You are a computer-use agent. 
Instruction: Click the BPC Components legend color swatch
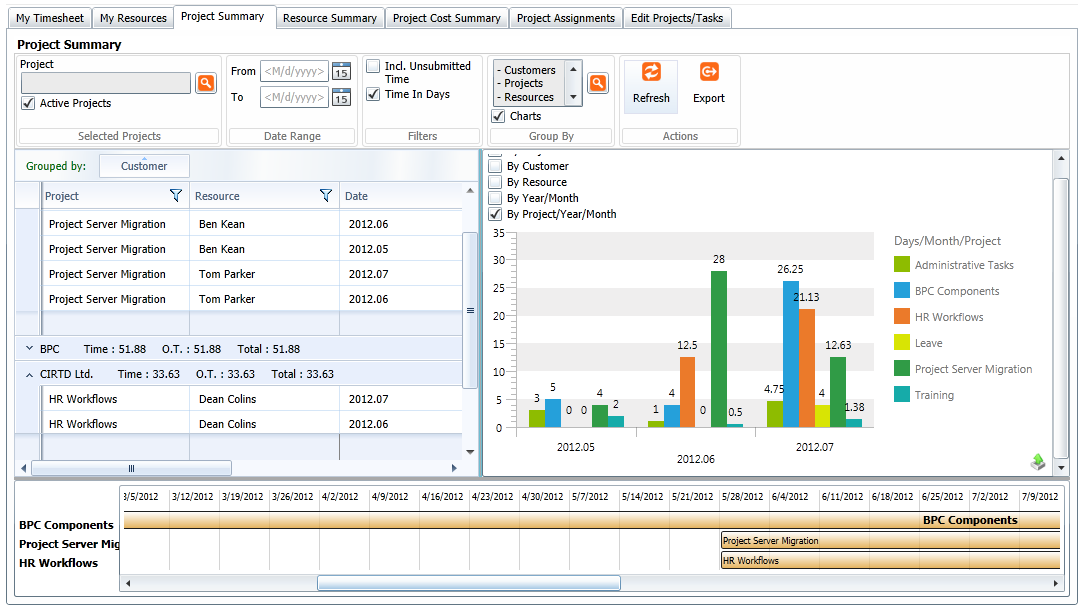point(902,291)
